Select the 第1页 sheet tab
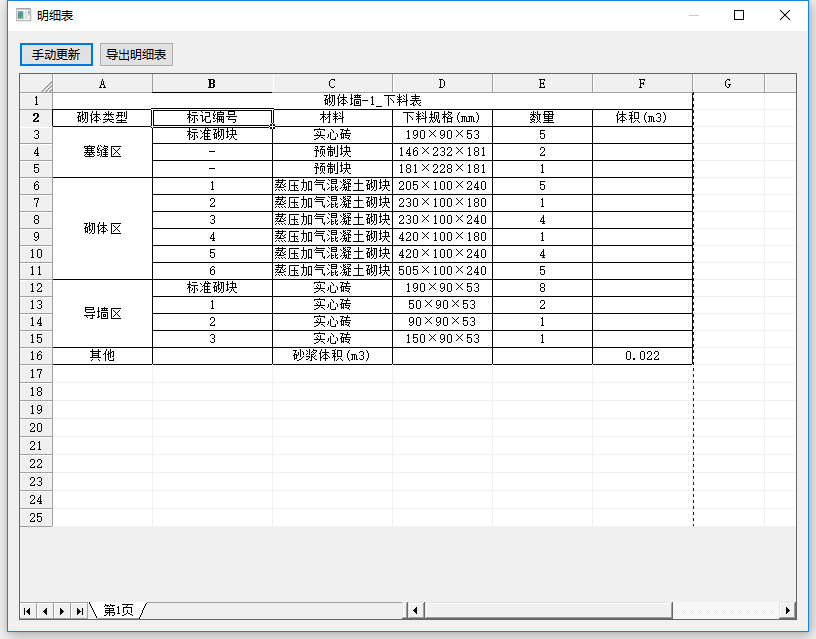 [x=118, y=610]
